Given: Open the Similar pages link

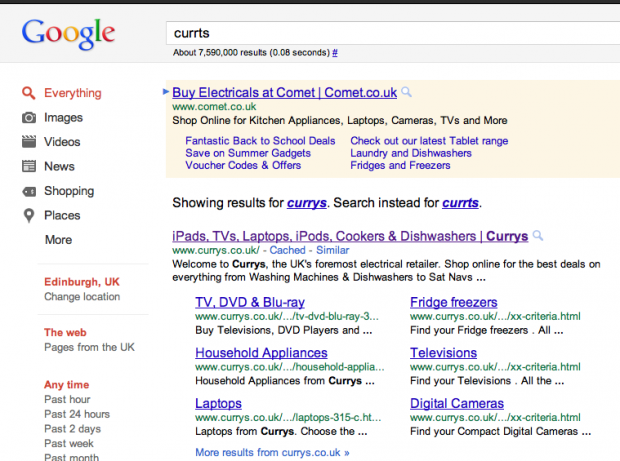Looking at the screenshot, I should pyautogui.click(x=333, y=250).
